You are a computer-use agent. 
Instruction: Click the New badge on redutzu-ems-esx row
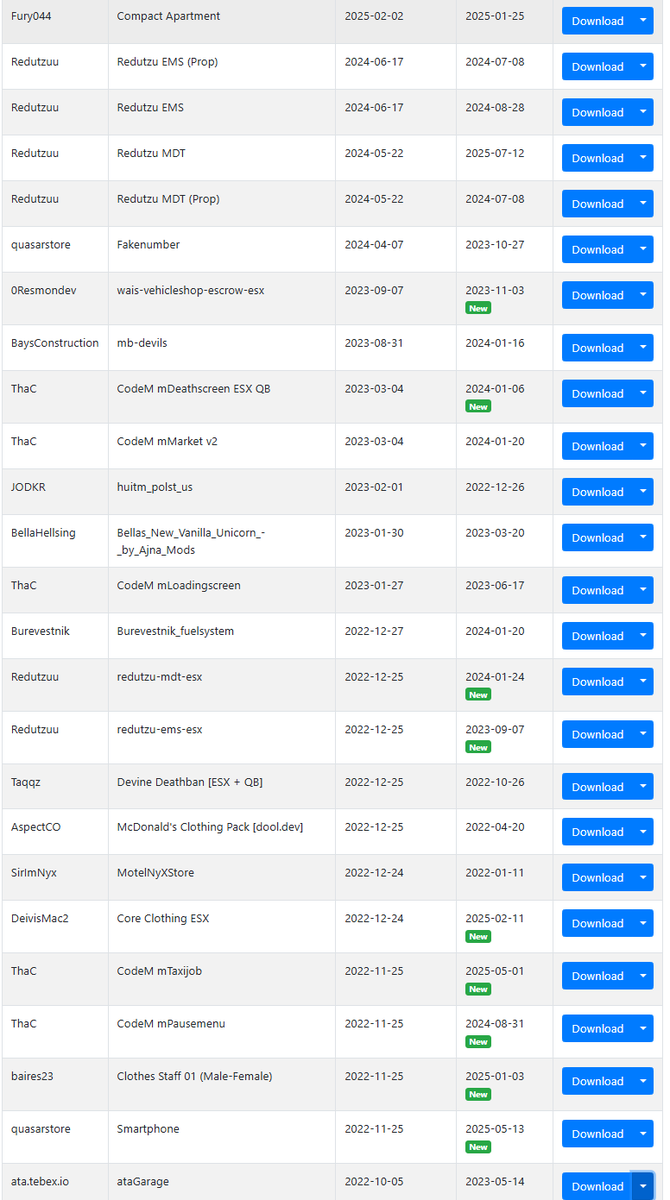click(478, 748)
